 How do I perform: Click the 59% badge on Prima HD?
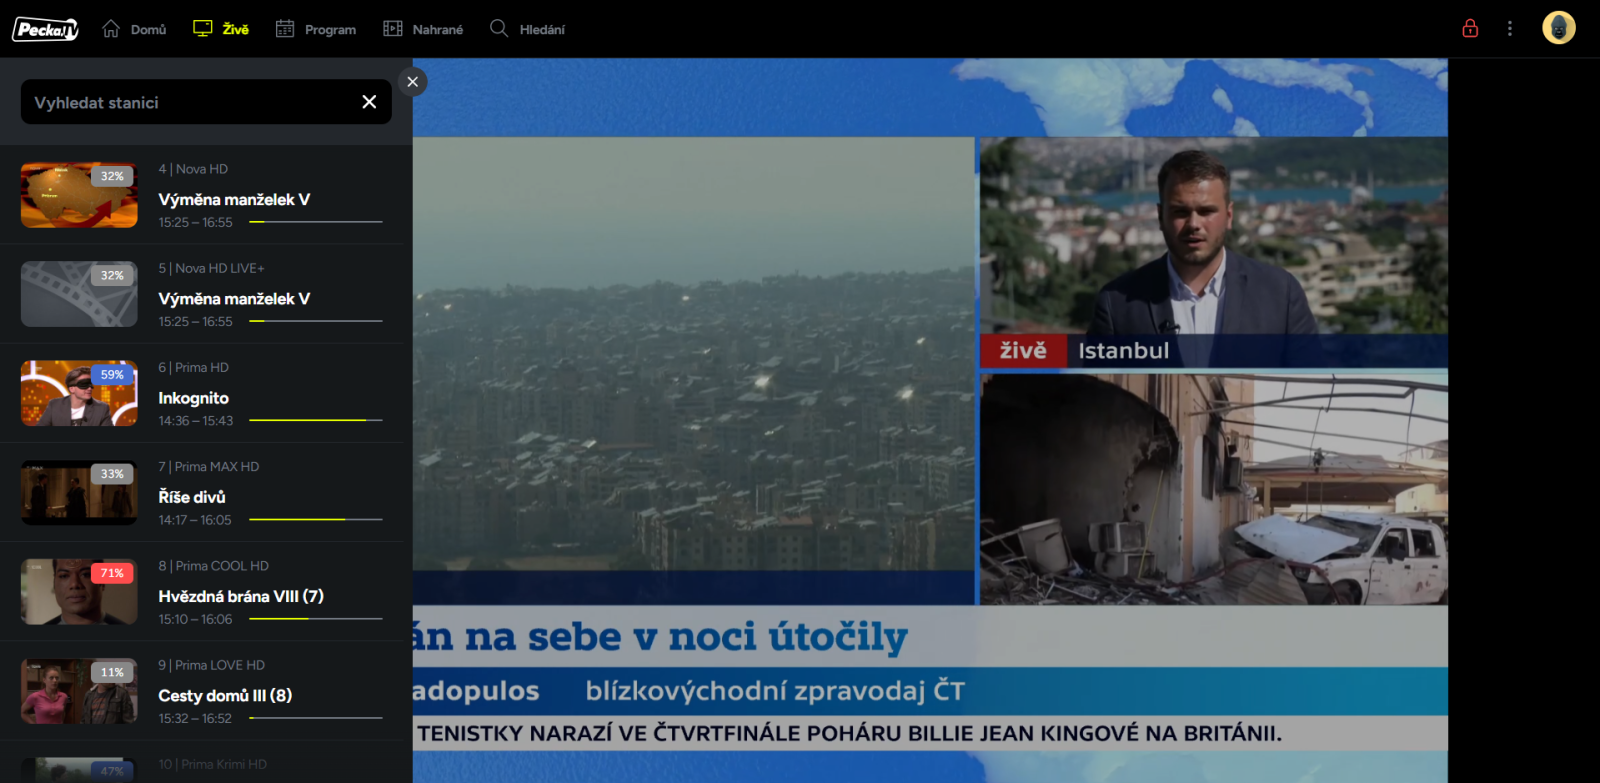(112, 375)
